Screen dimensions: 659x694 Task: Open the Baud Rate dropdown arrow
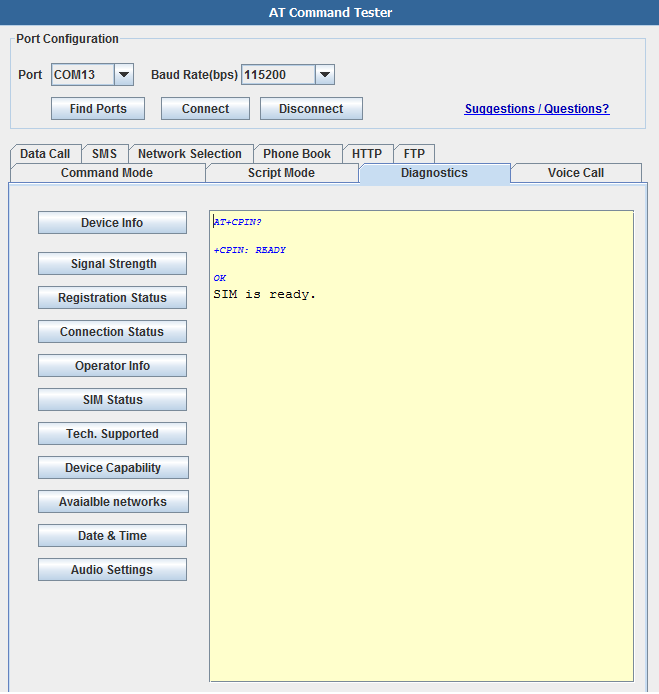325,74
